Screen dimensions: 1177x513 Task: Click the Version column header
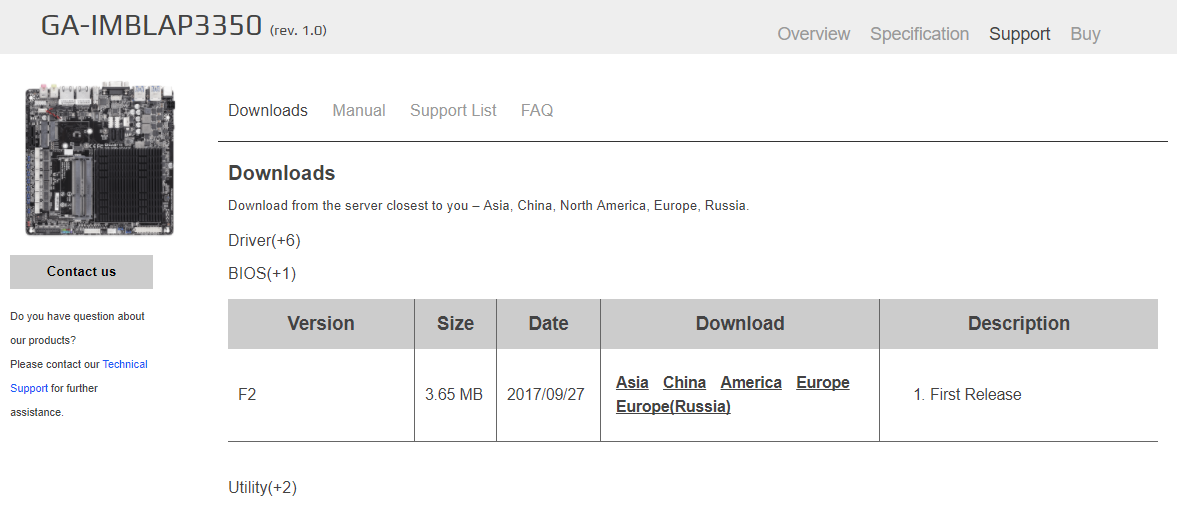pyautogui.click(x=321, y=324)
